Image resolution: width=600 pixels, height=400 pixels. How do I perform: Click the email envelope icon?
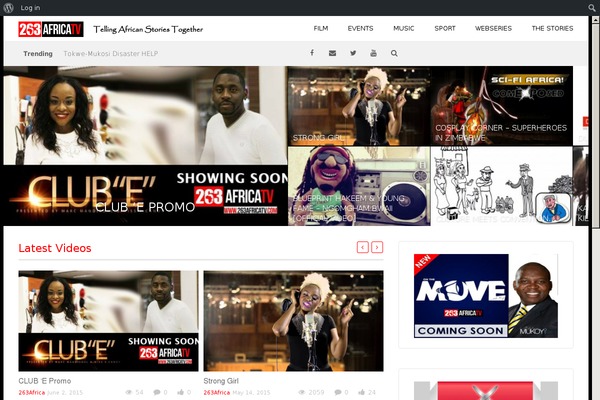pyautogui.click(x=333, y=53)
